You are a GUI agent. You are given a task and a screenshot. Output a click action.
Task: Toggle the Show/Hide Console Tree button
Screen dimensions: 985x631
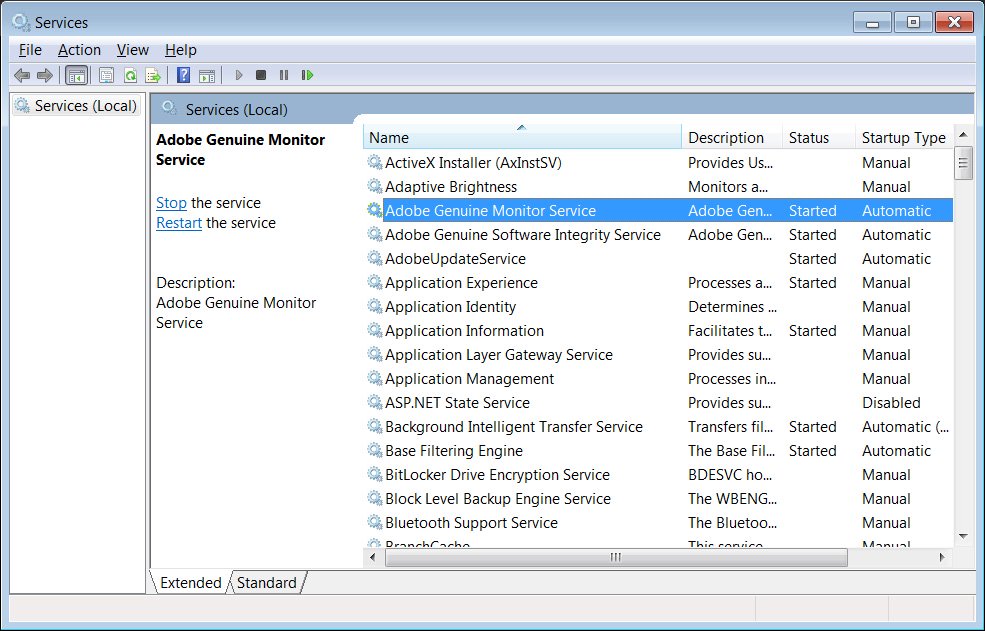click(x=77, y=75)
